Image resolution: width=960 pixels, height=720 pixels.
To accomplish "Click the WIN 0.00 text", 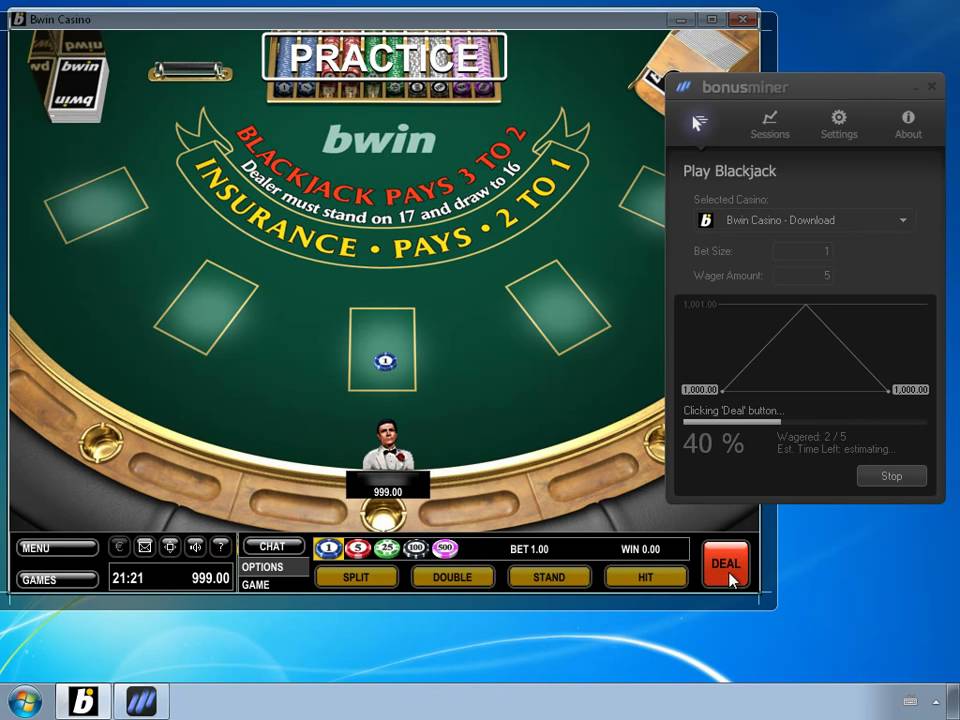I will click(x=640, y=549).
